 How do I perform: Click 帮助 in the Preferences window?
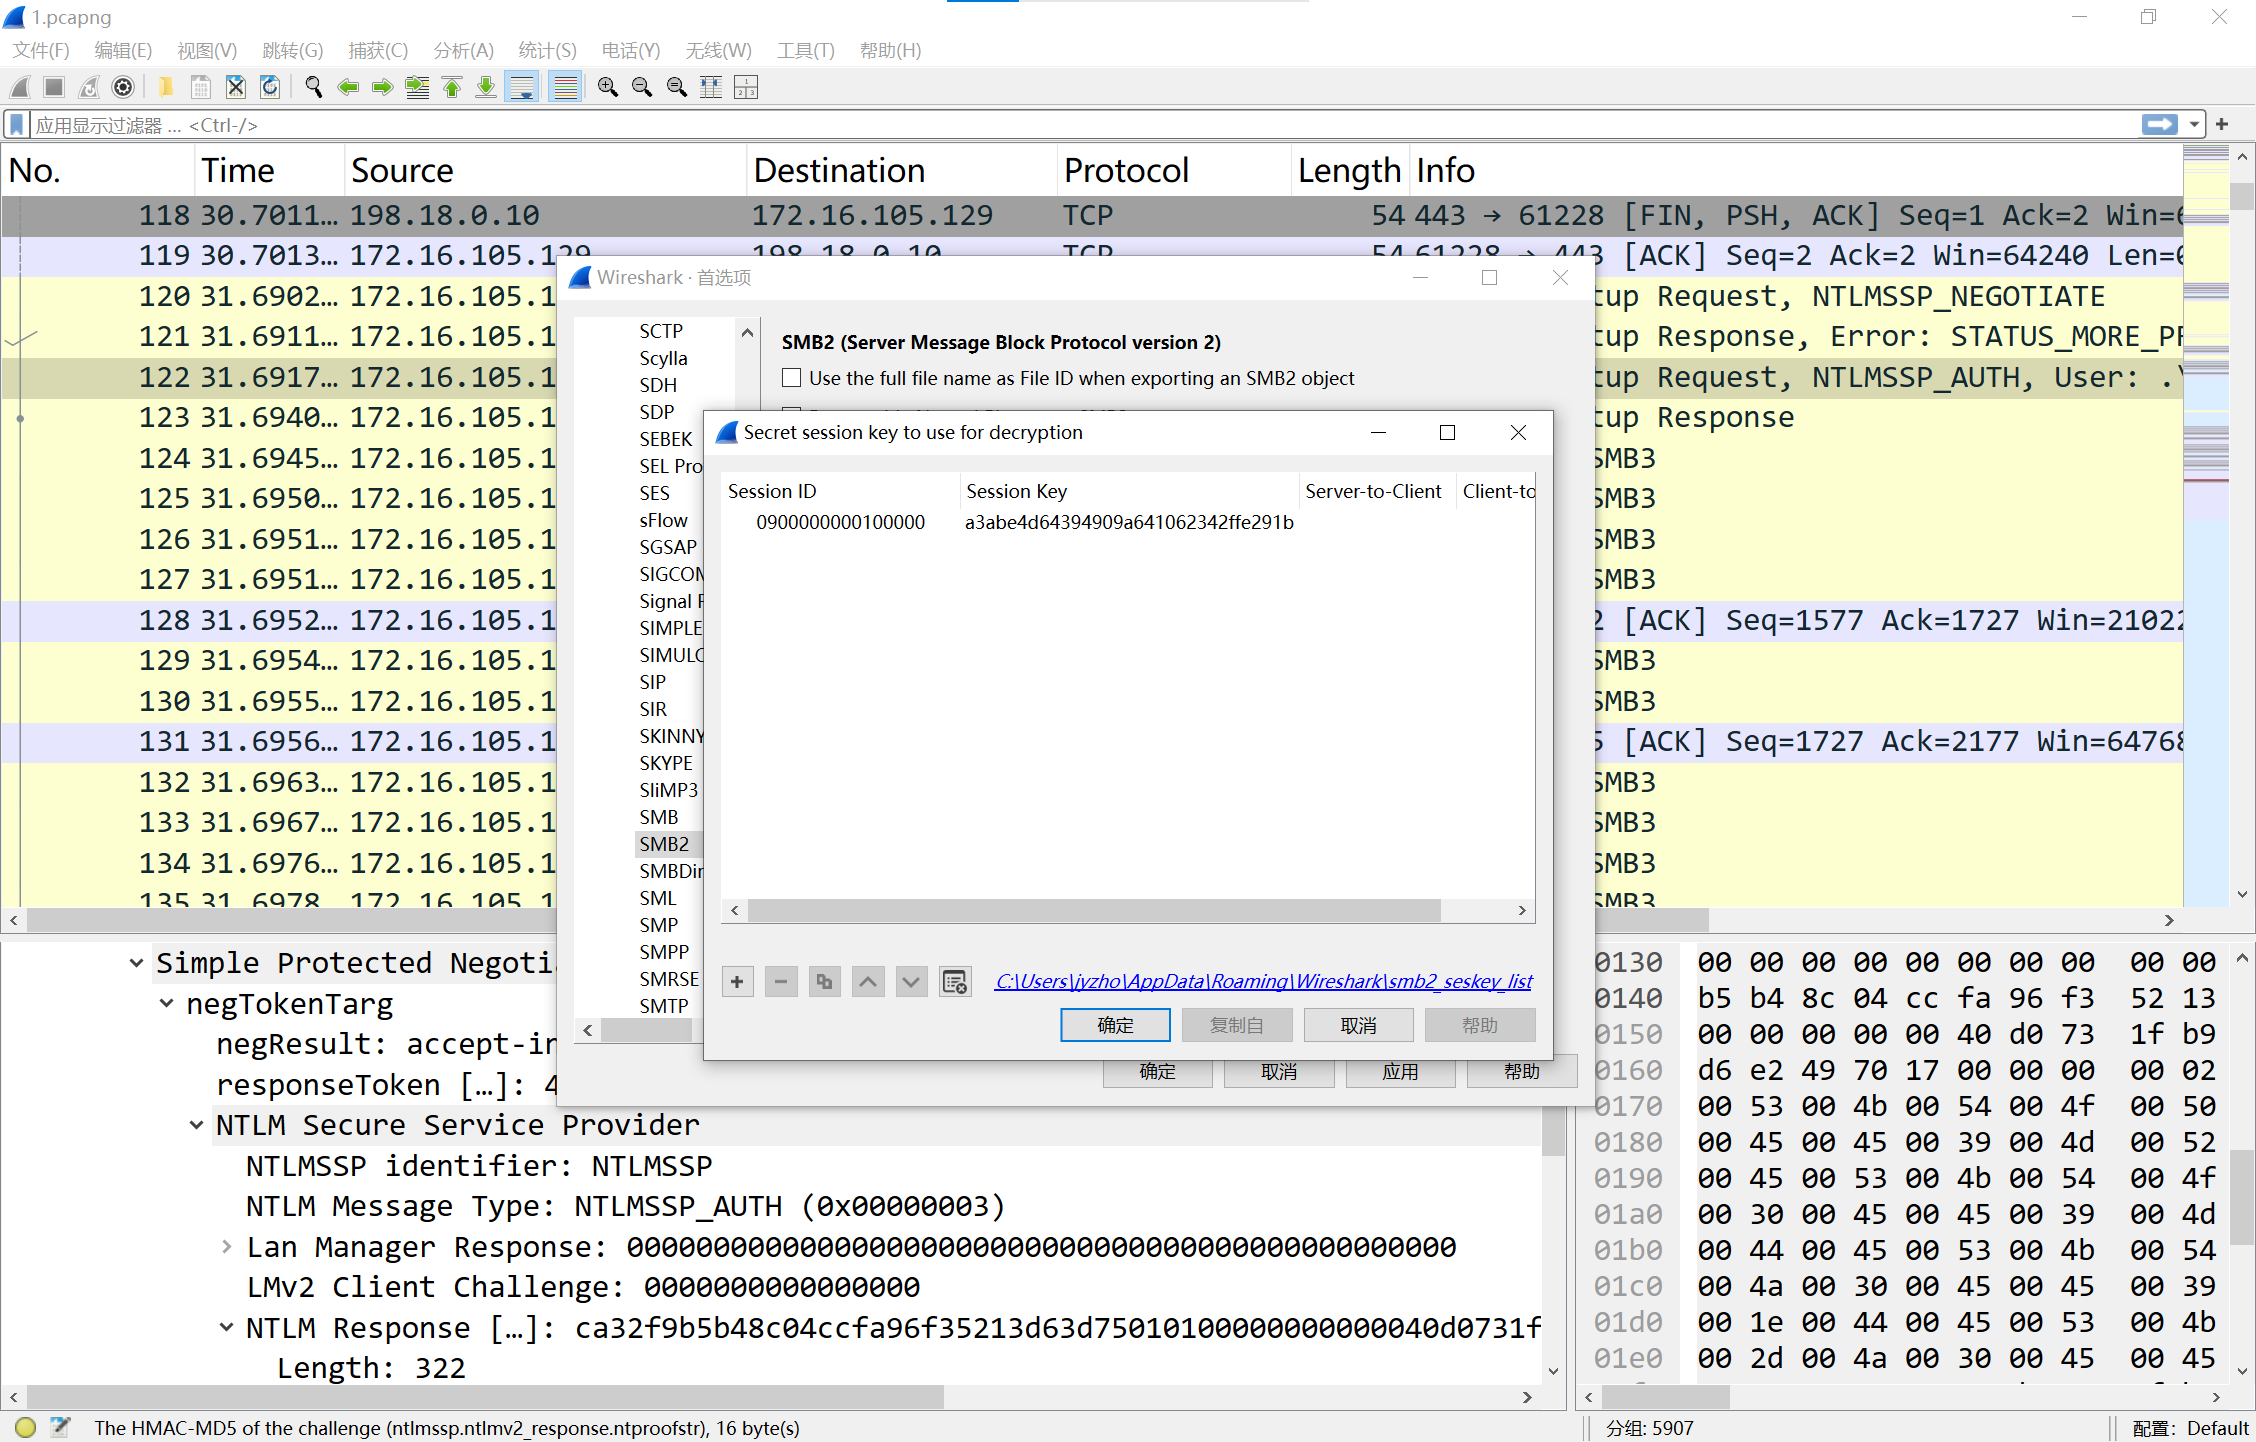[1521, 1072]
